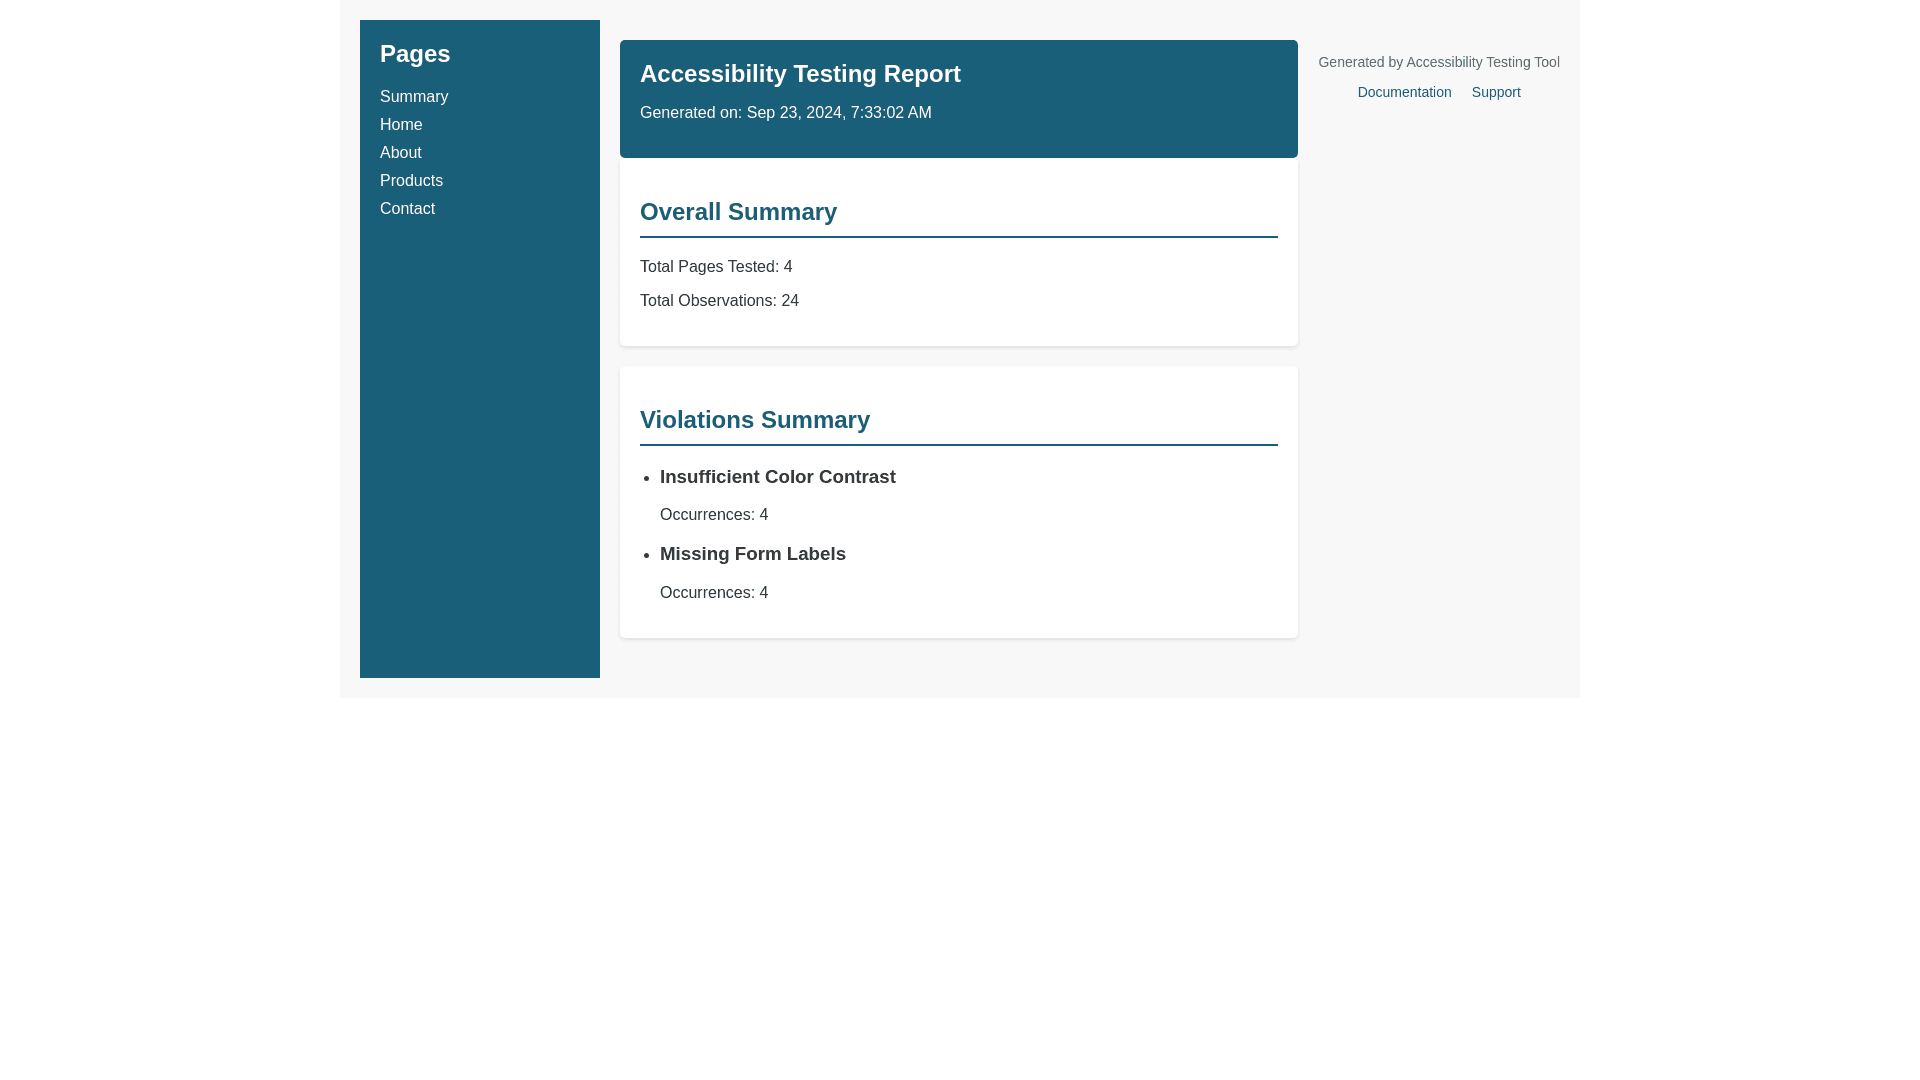The height and width of the screenshot is (1080, 1920).
Task: Open the Summary page link
Action: [x=413, y=97]
